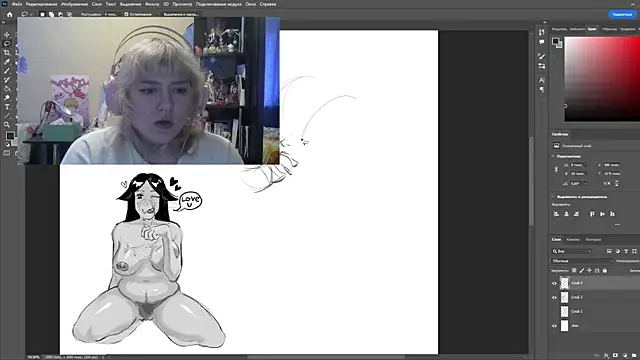Collapse the Align and Distribute section
The image size is (640, 360).
click(x=553, y=197)
